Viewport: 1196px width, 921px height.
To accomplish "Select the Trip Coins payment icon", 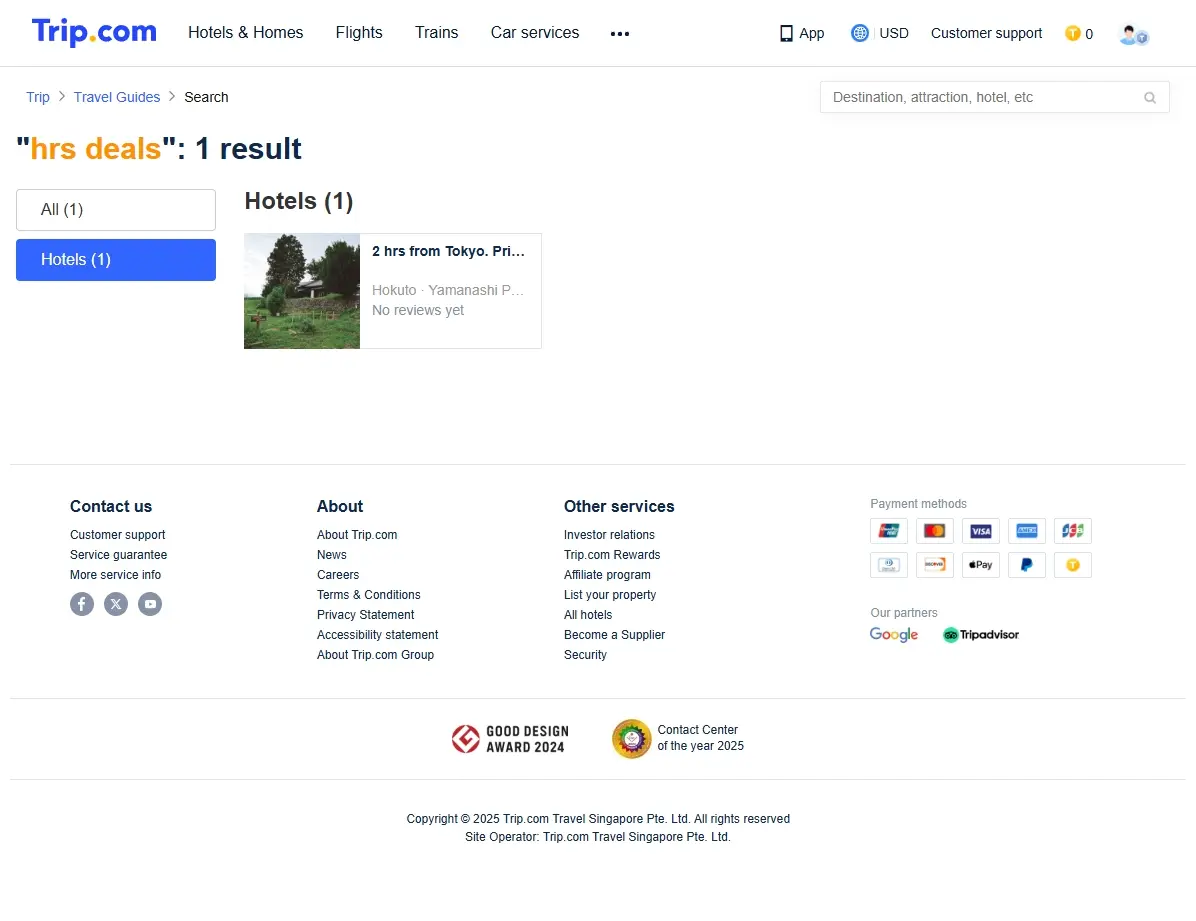I will (x=1072, y=565).
